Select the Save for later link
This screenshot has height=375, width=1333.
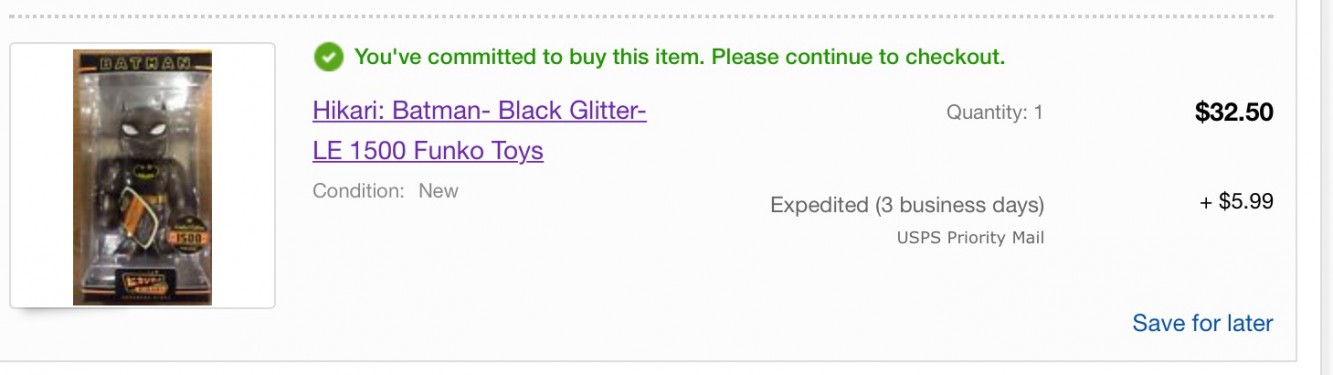click(x=1202, y=323)
